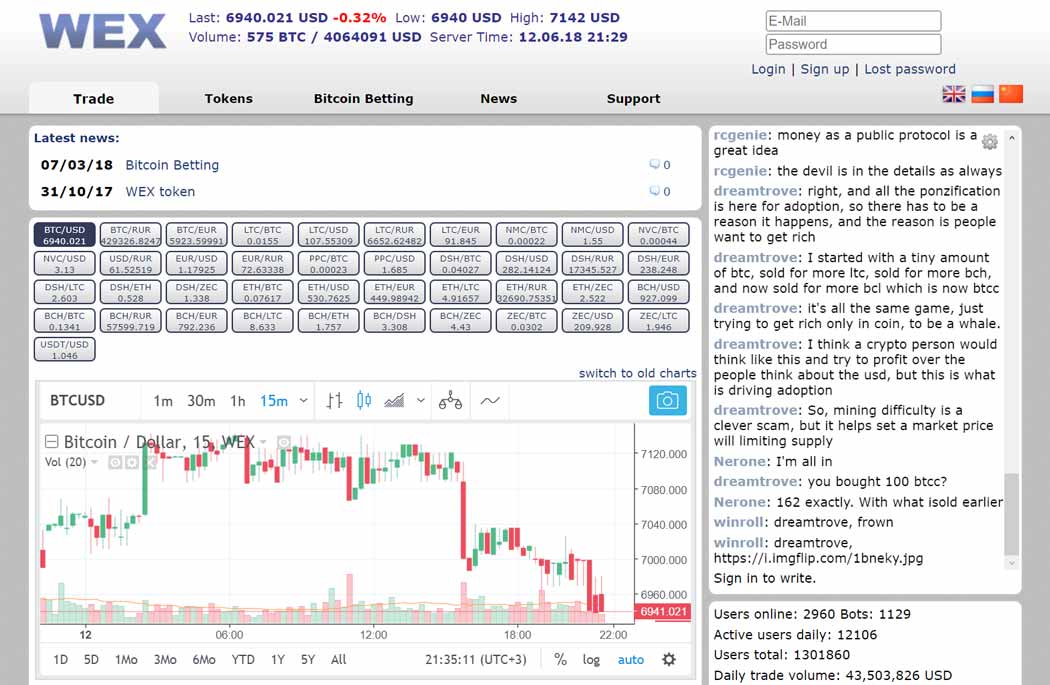Open the WEX token news link

(x=160, y=192)
